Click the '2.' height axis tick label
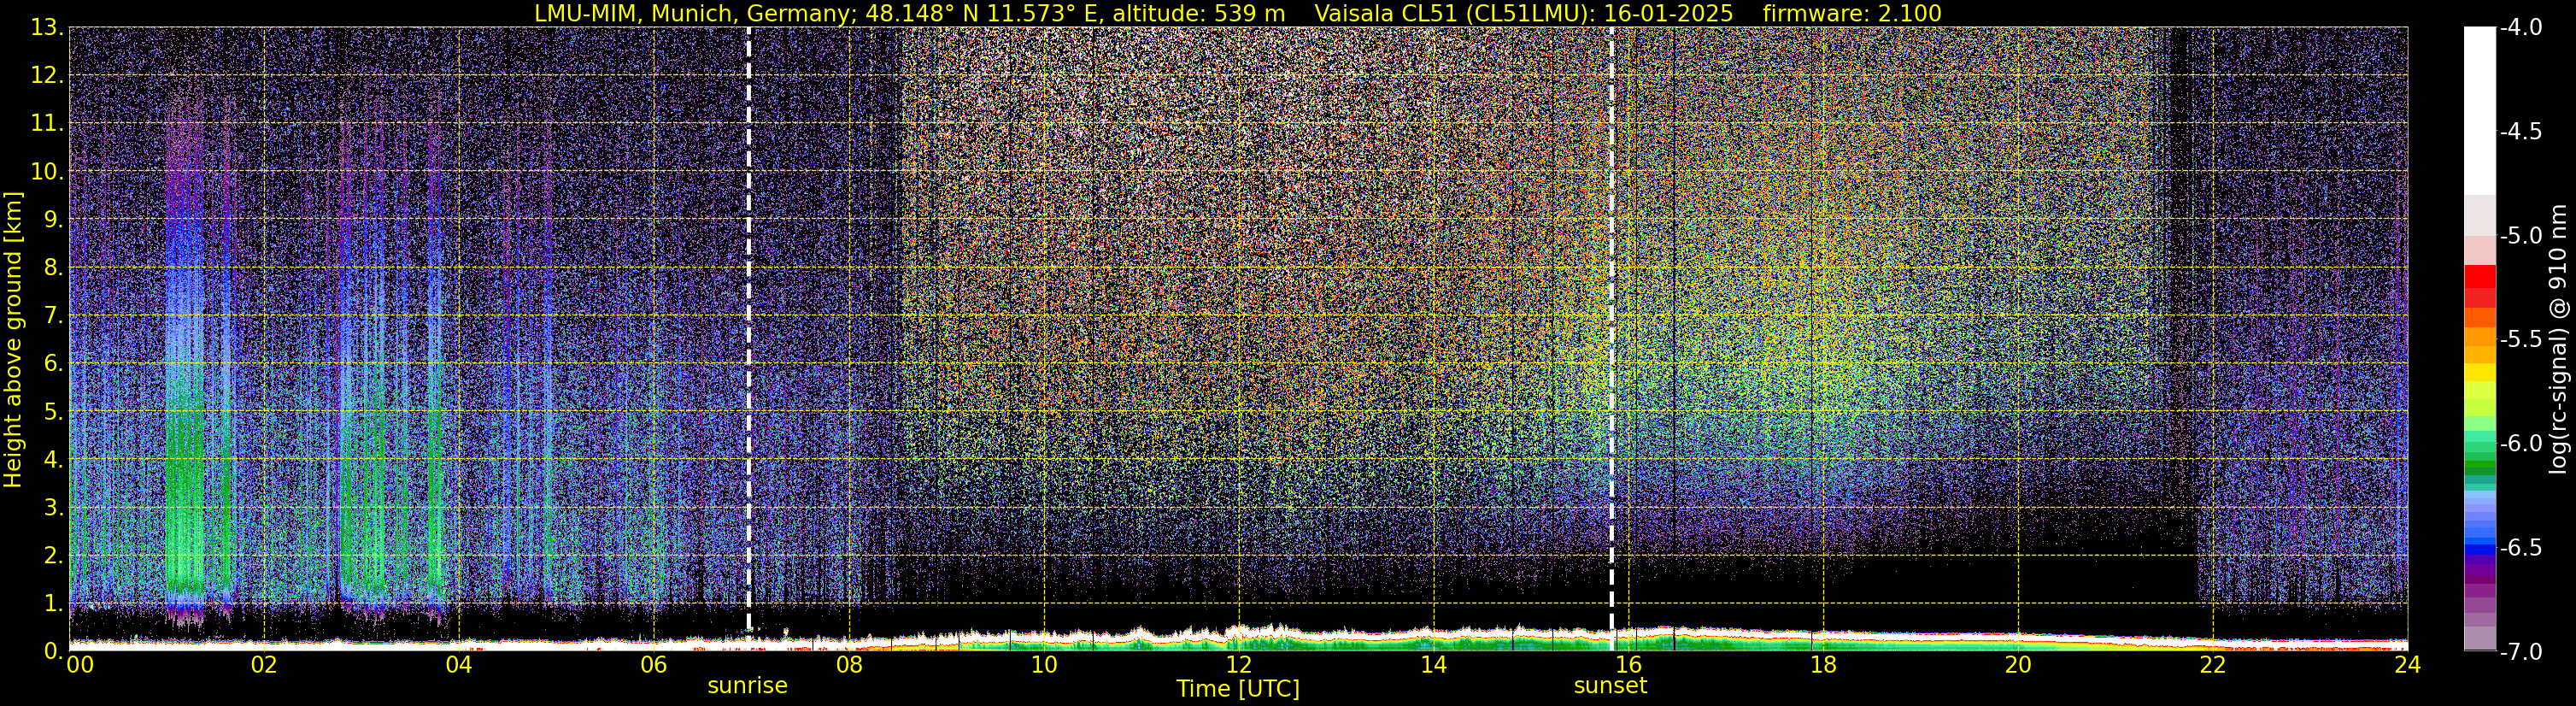 [53, 556]
